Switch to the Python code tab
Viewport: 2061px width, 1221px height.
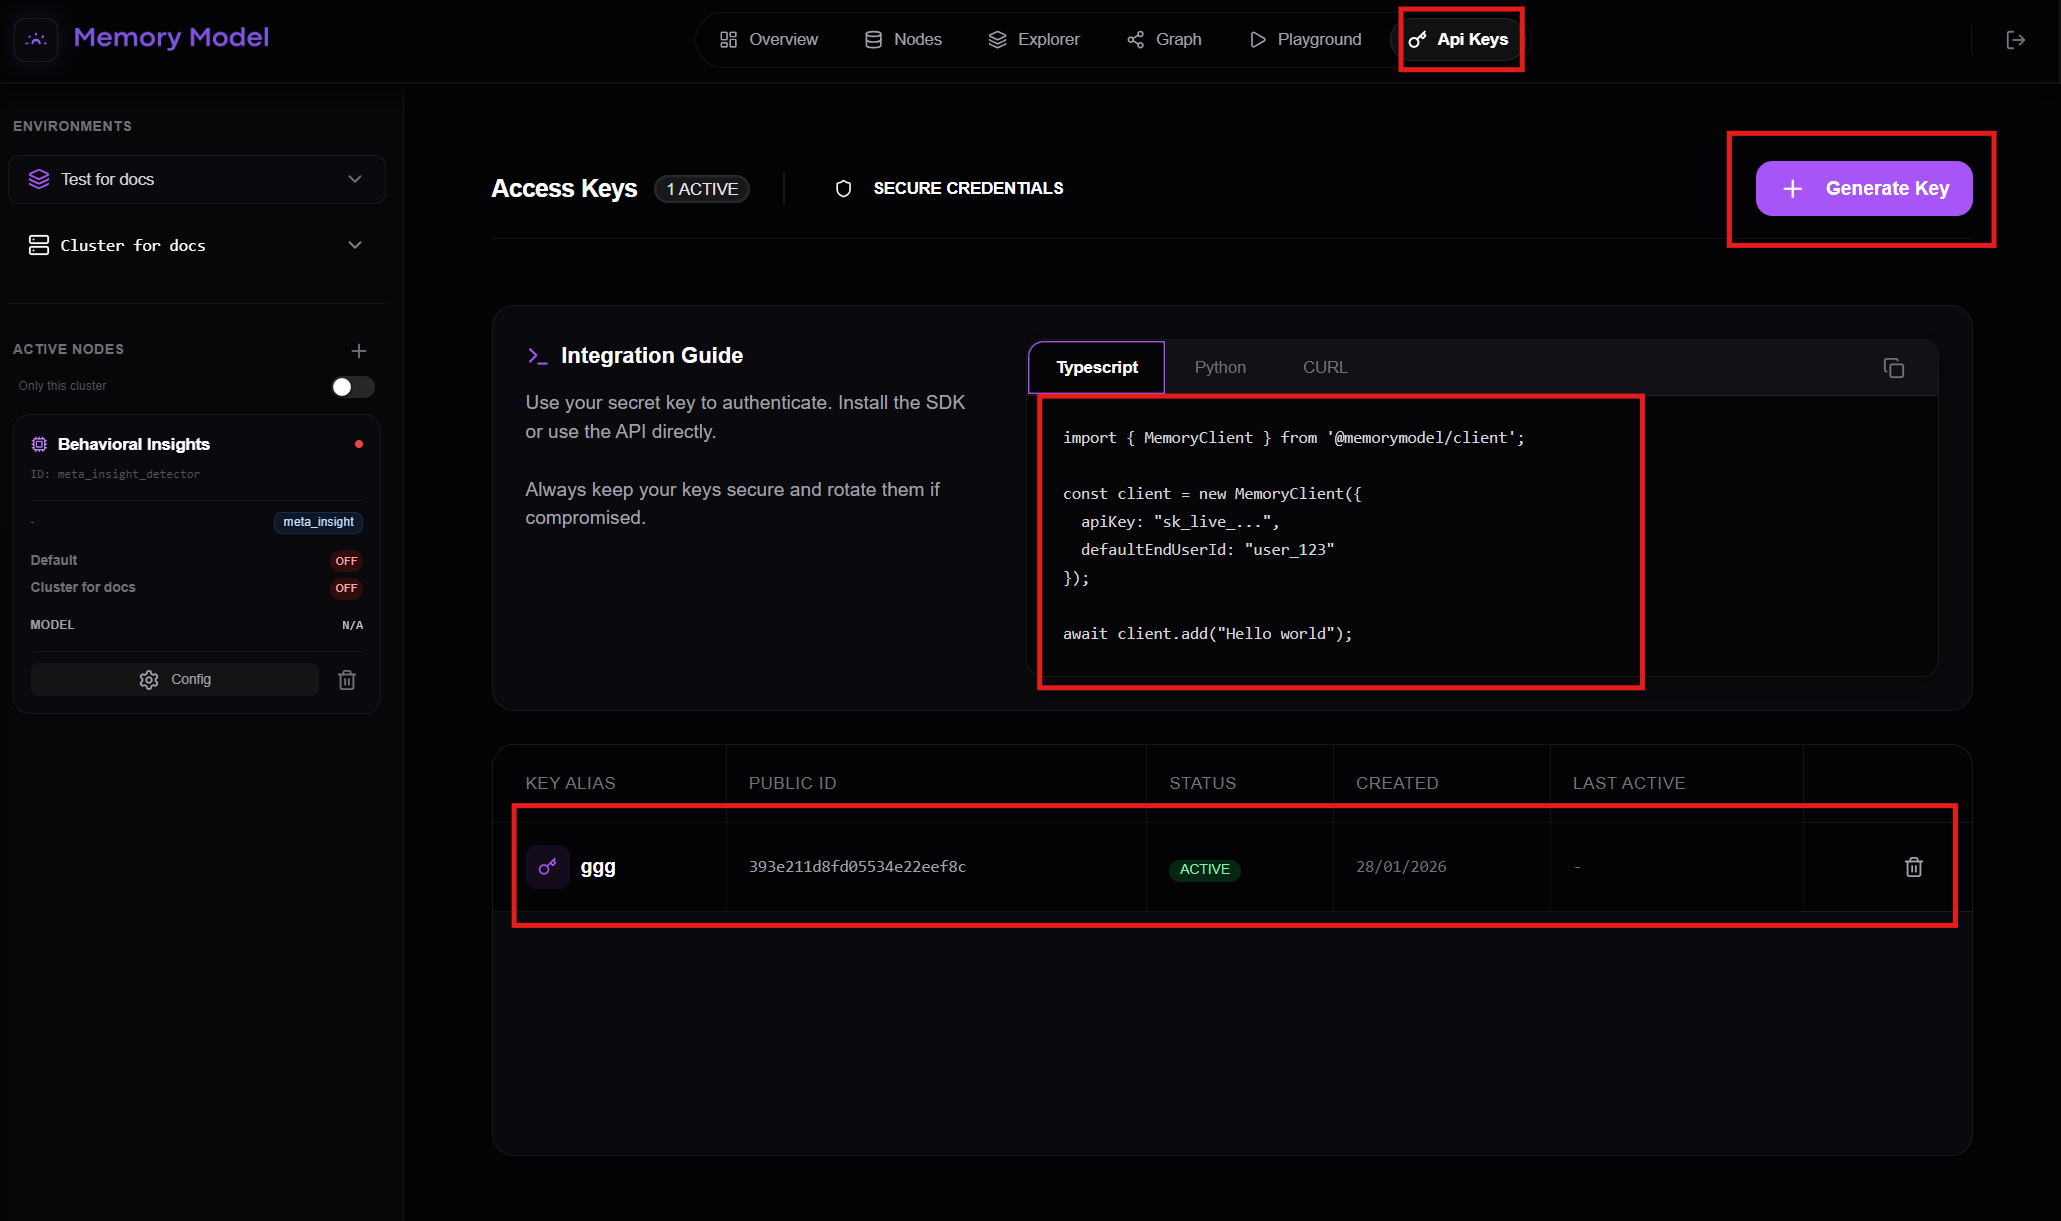pyautogui.click(x=1219, y=367)
